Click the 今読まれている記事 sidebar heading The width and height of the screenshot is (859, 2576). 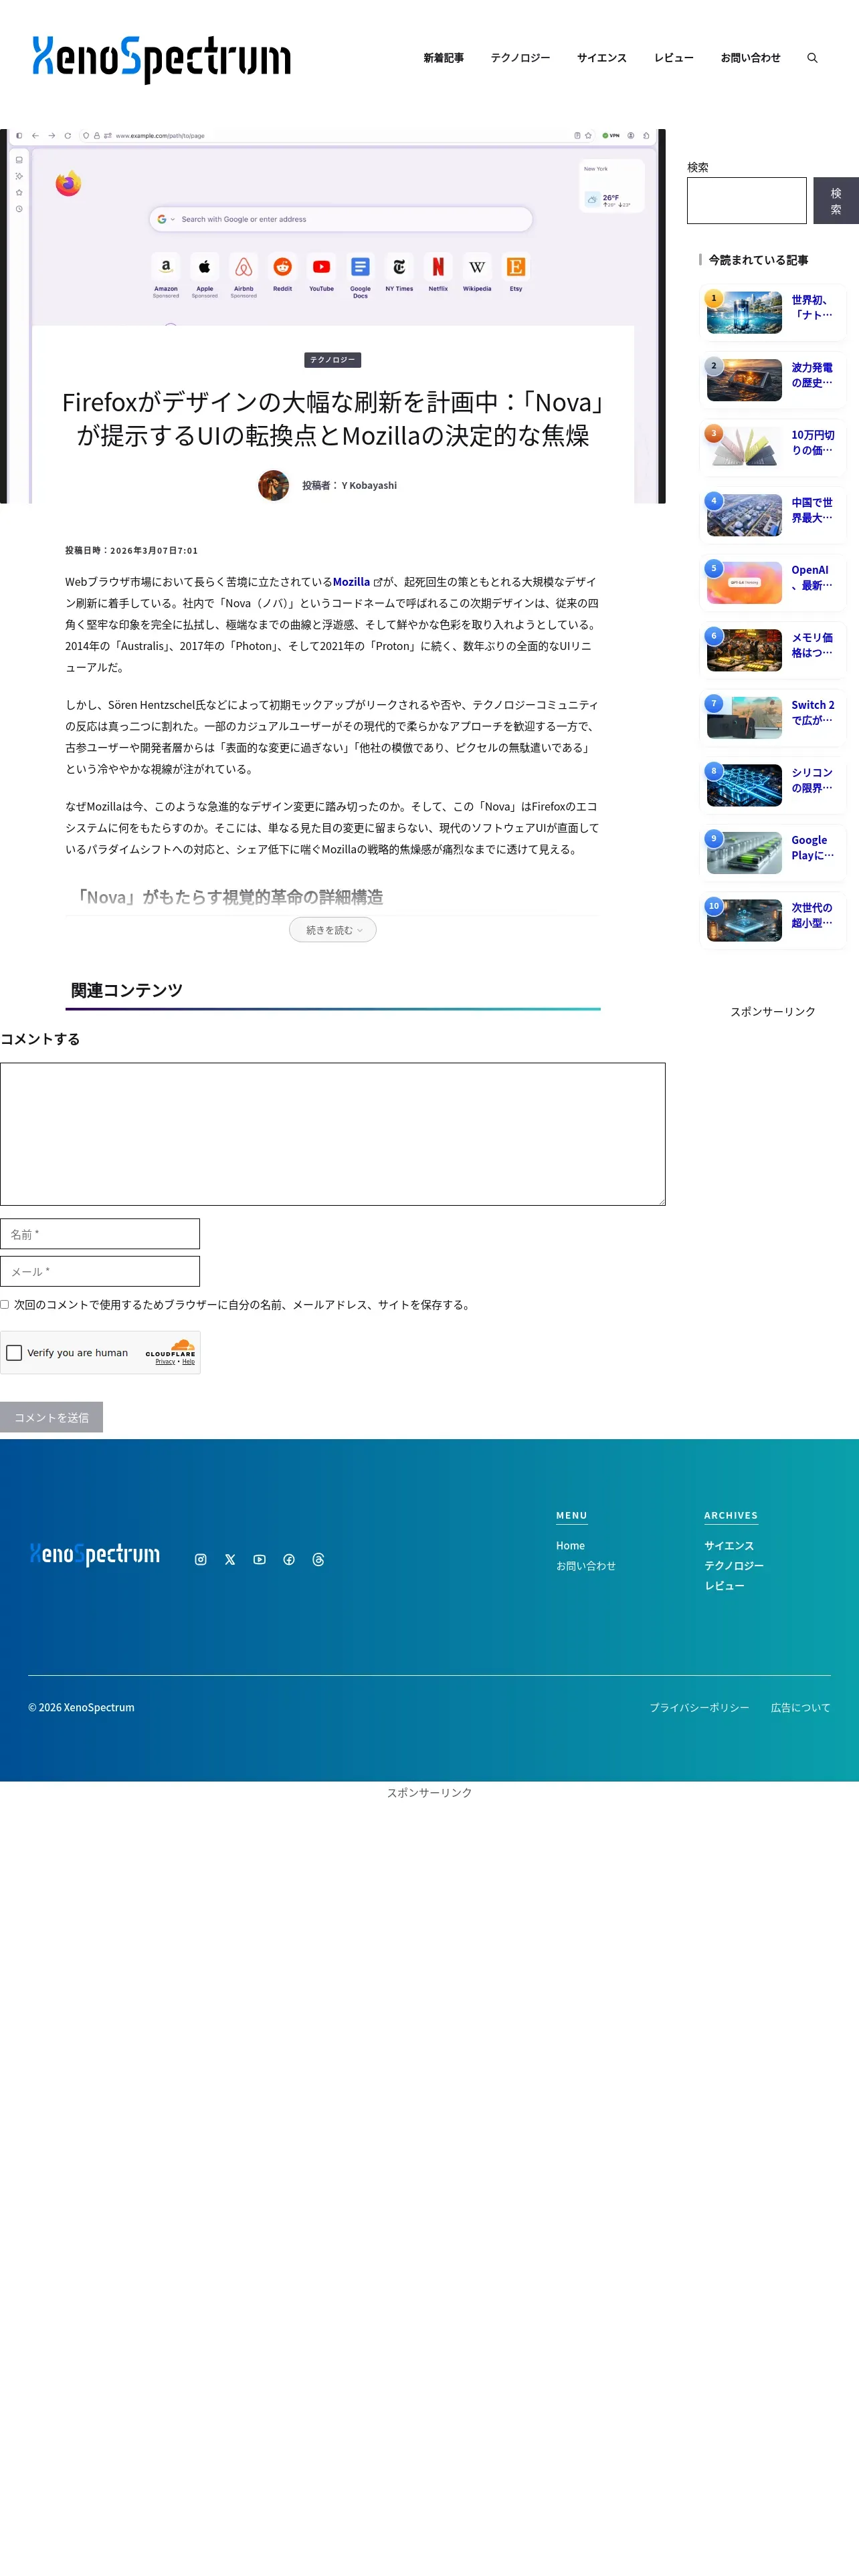[758, 260]
